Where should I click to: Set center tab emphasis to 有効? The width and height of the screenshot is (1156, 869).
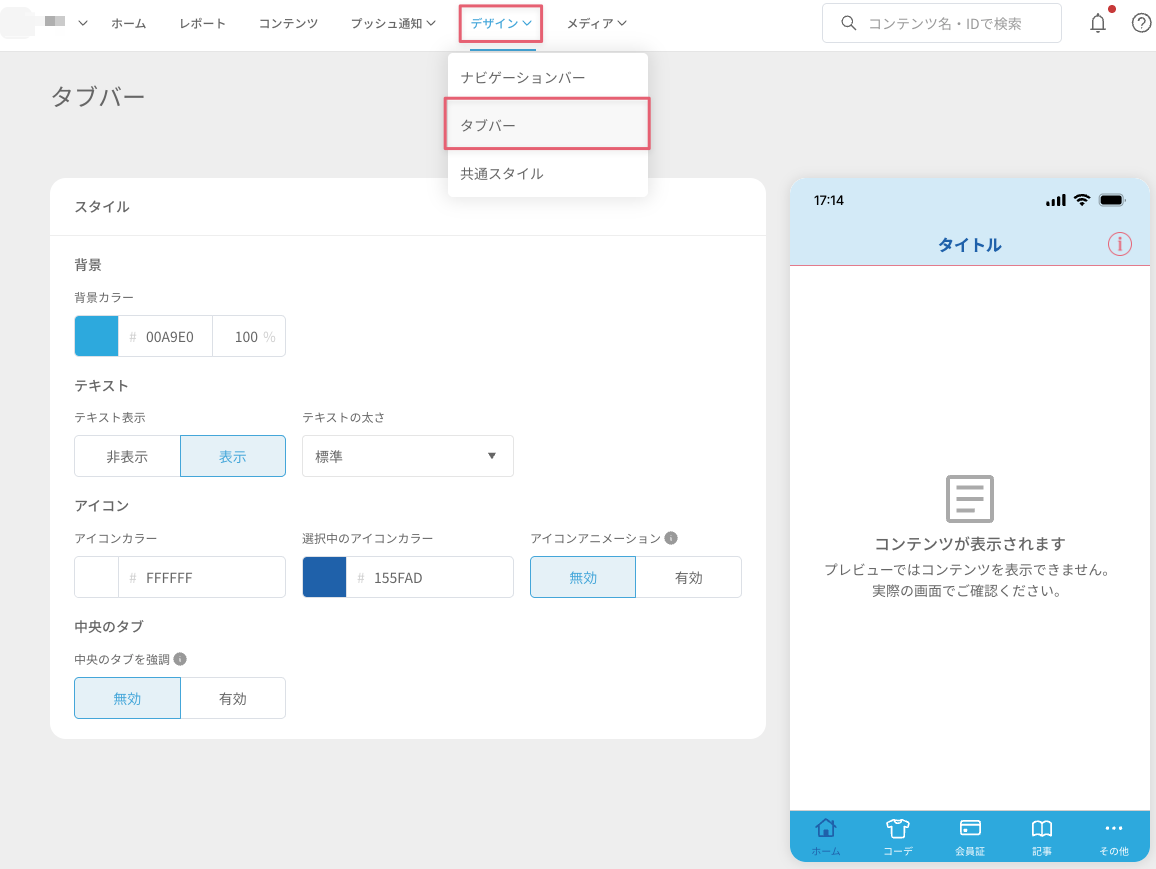pos(233,698)
